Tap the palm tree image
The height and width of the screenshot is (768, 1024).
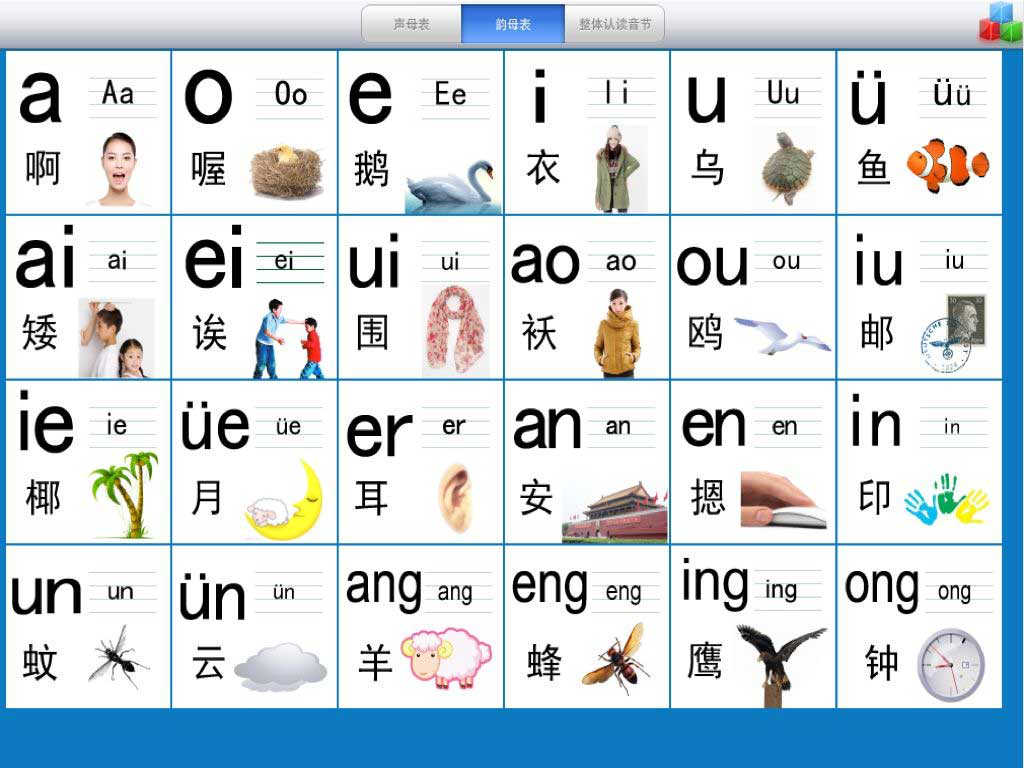click(x=125, y=494)
